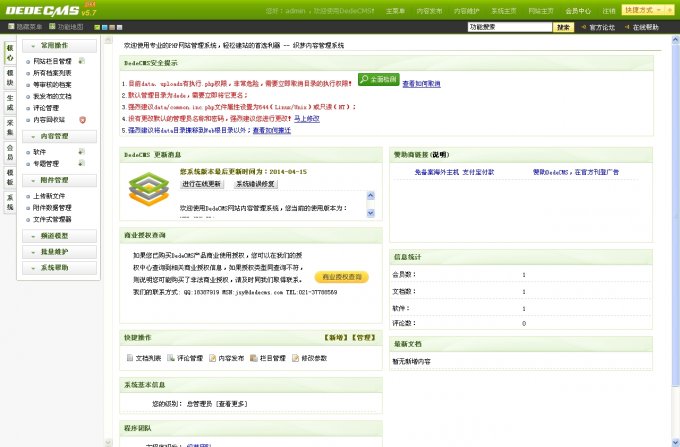Screen dimensions: 680x447
Task: Collapse the 内容管理 menu section
Action: 59,136
